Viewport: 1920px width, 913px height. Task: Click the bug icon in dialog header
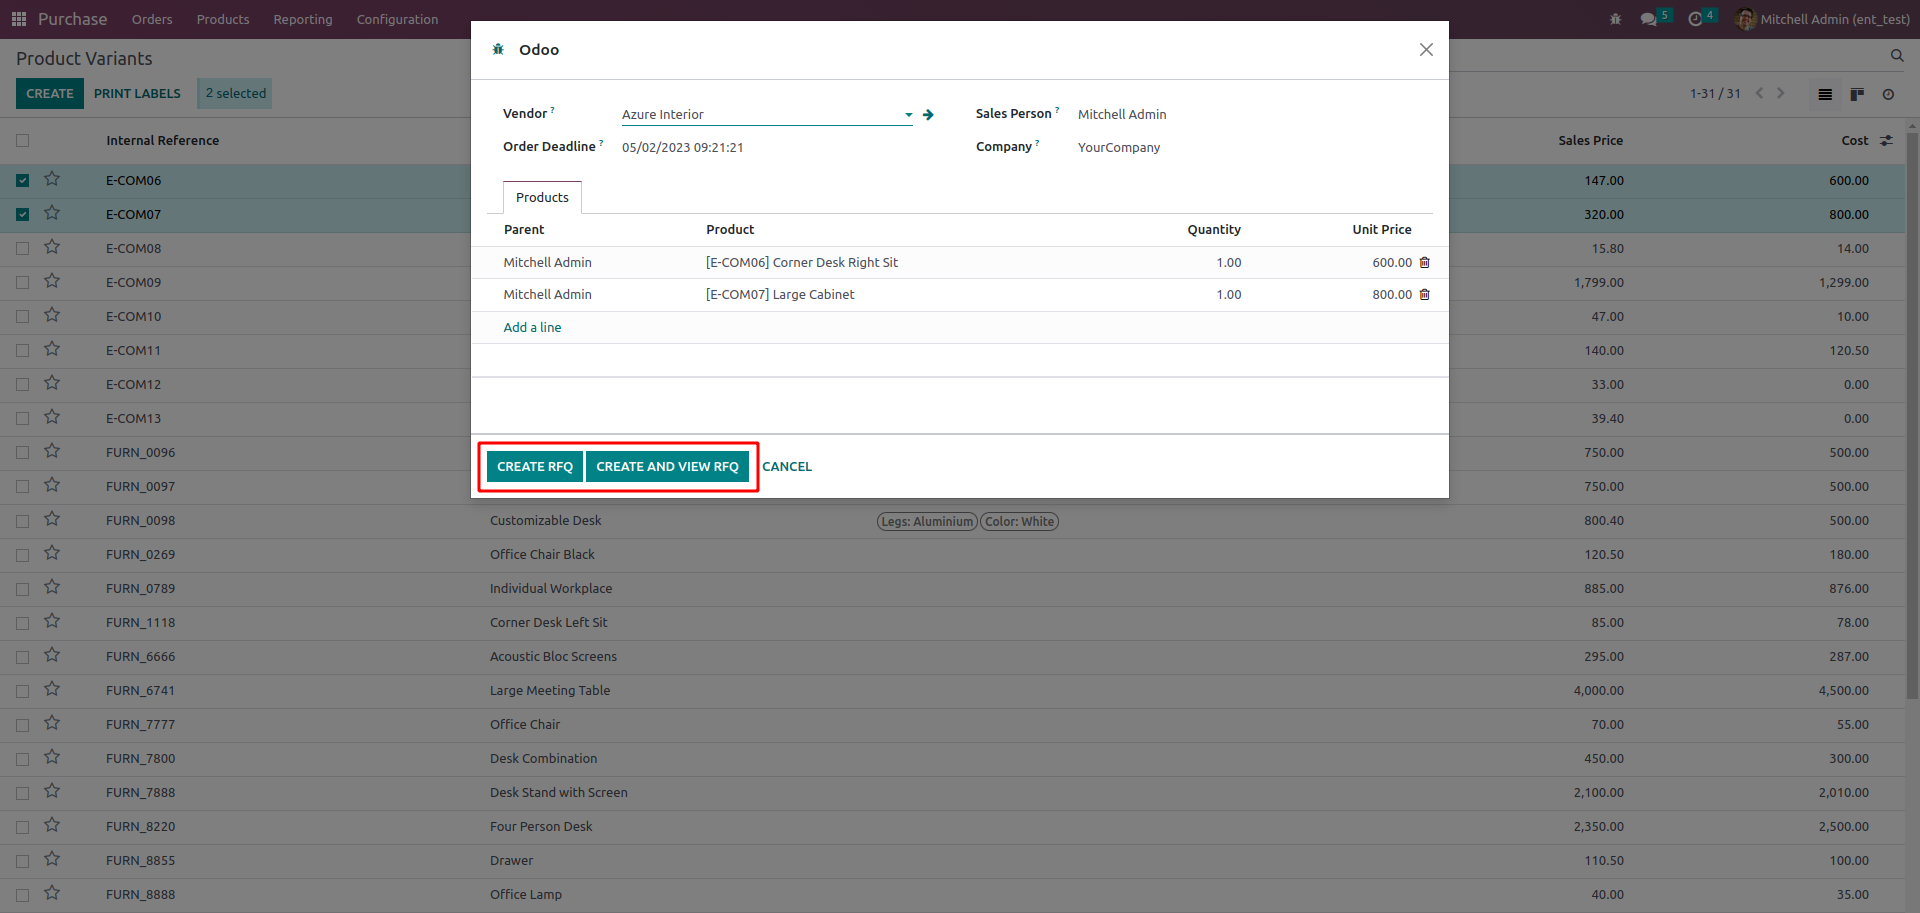pos(498,49)
